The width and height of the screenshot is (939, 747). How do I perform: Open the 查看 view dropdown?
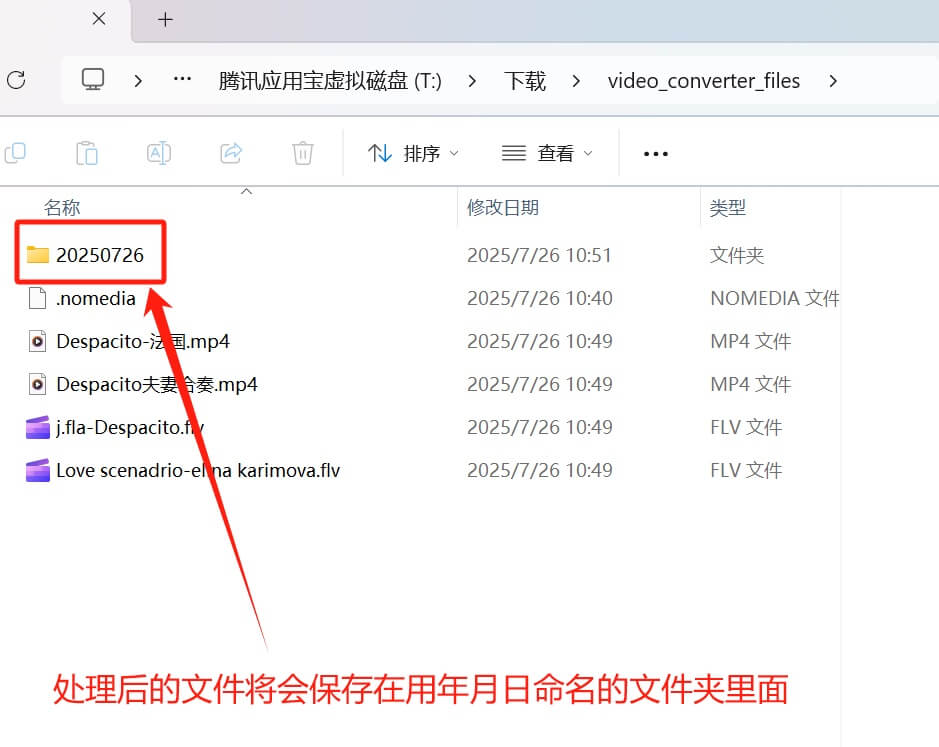(x=547, y=153)
